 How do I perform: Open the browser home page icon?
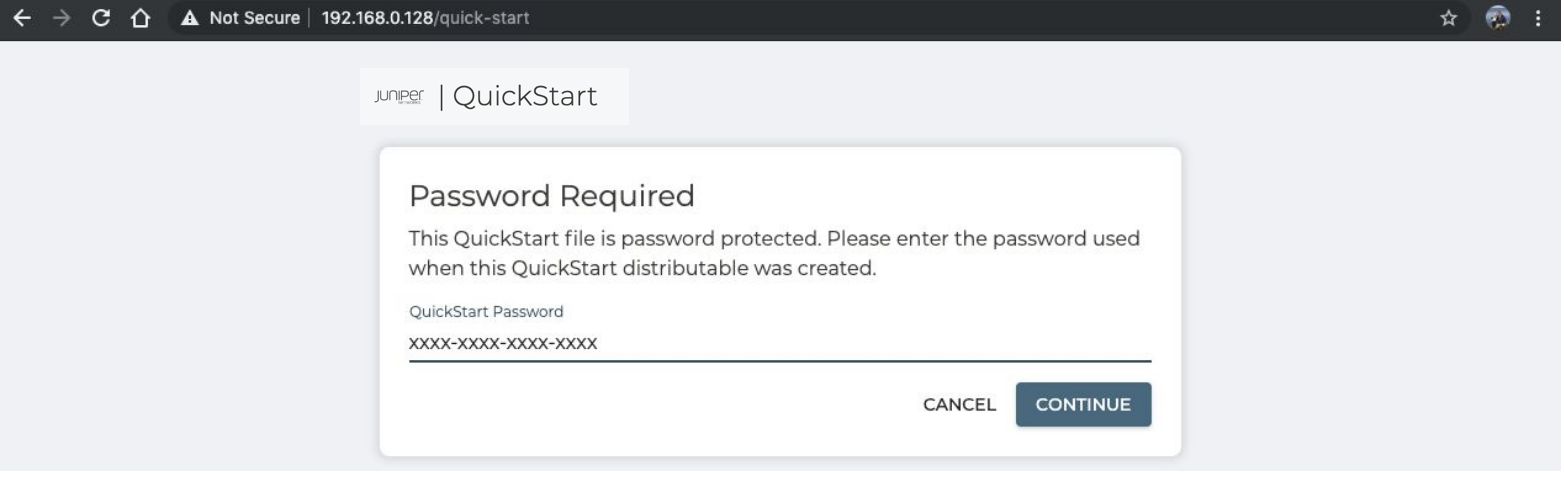click(141, 20)
